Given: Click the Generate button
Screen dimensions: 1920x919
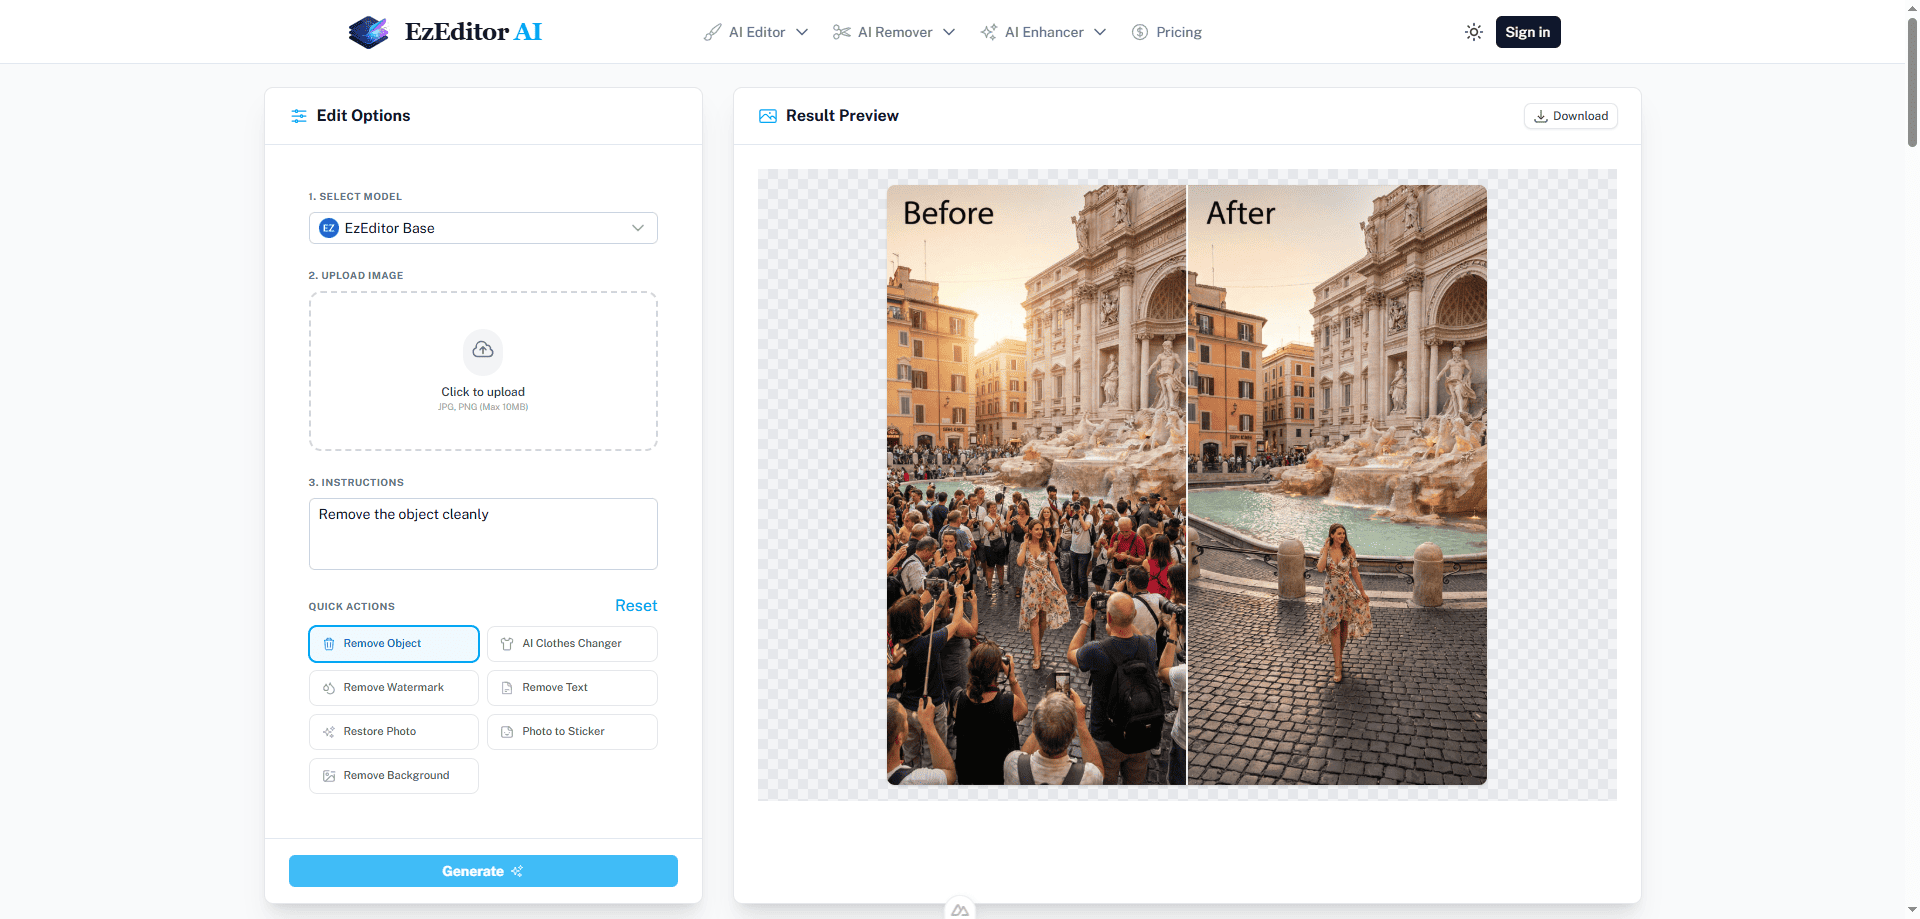Looking at the screenshot, I should coord(483,871).
